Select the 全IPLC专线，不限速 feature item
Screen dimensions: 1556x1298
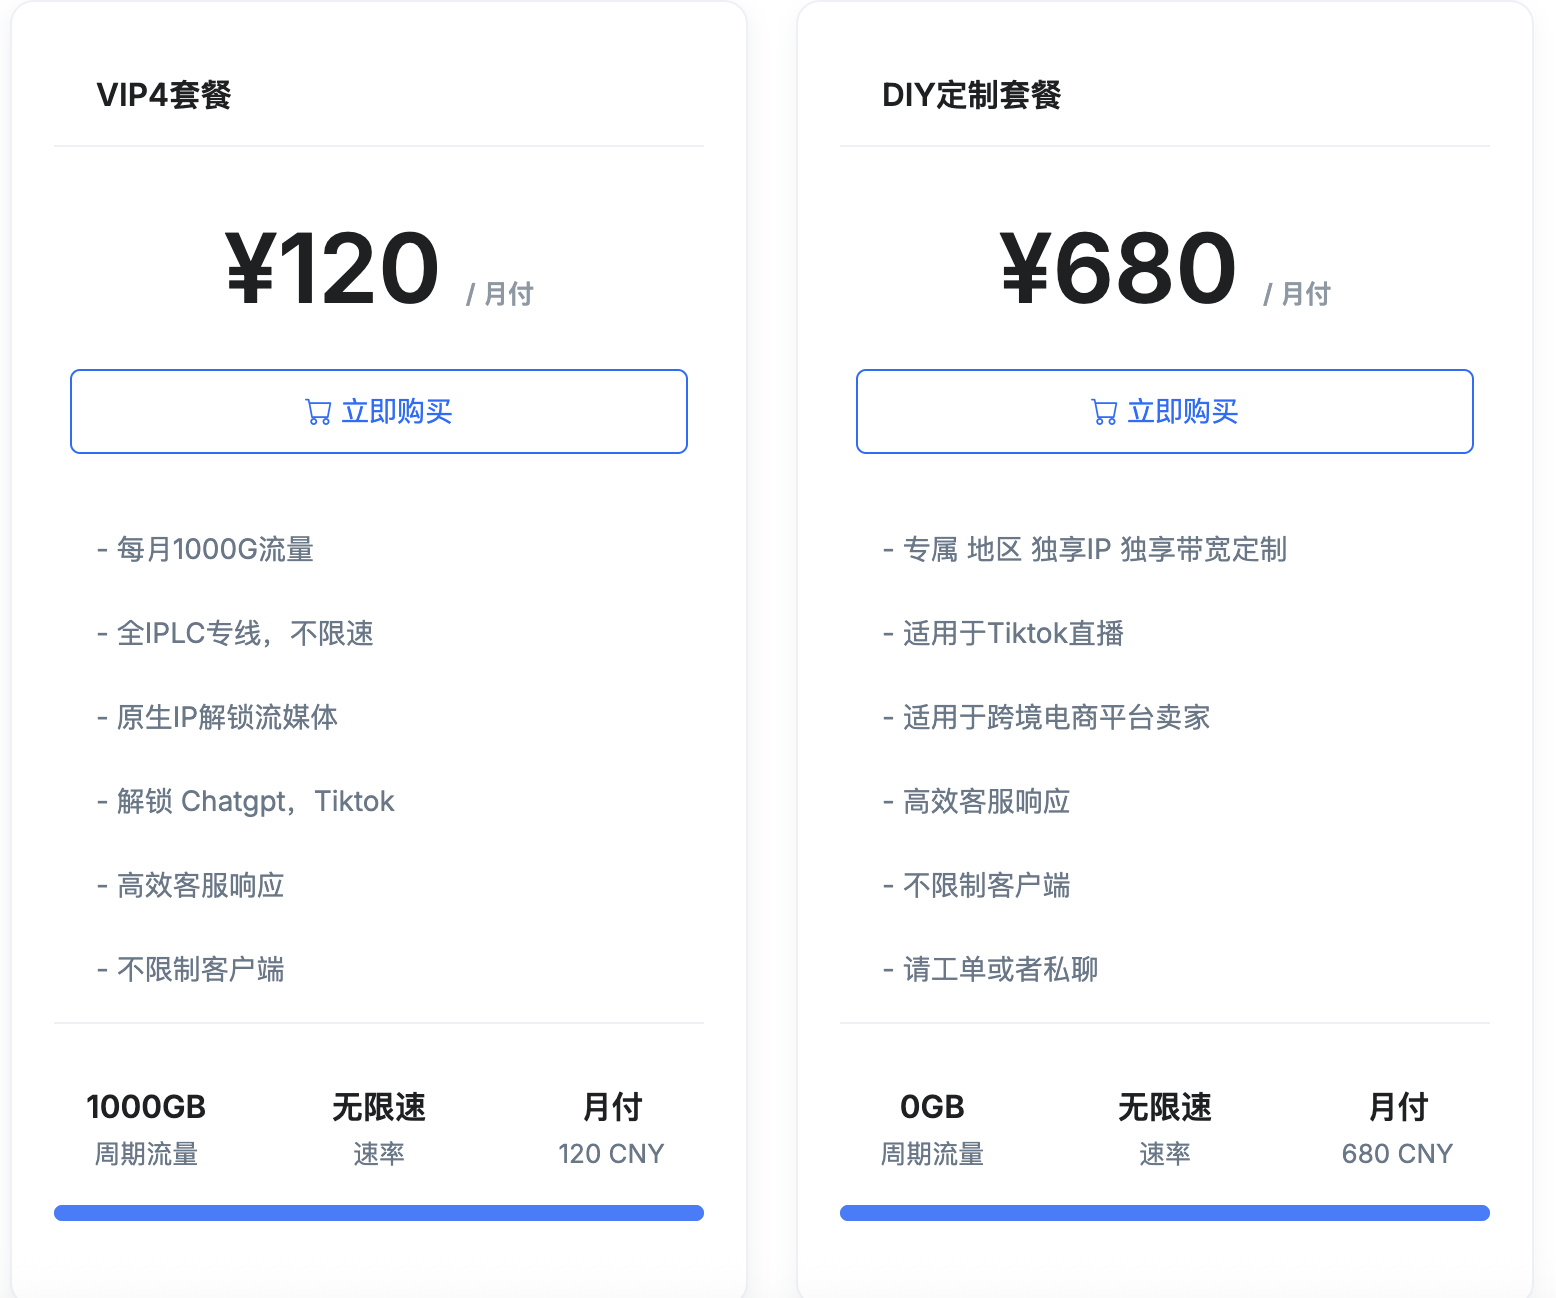(x=244, y=633)
